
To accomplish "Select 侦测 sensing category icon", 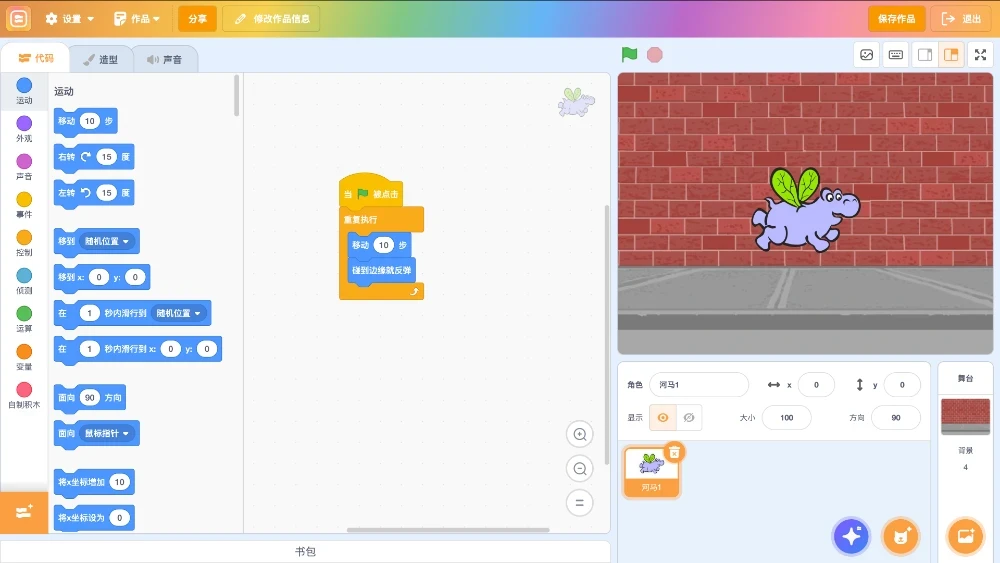I will tap(24, 275).
